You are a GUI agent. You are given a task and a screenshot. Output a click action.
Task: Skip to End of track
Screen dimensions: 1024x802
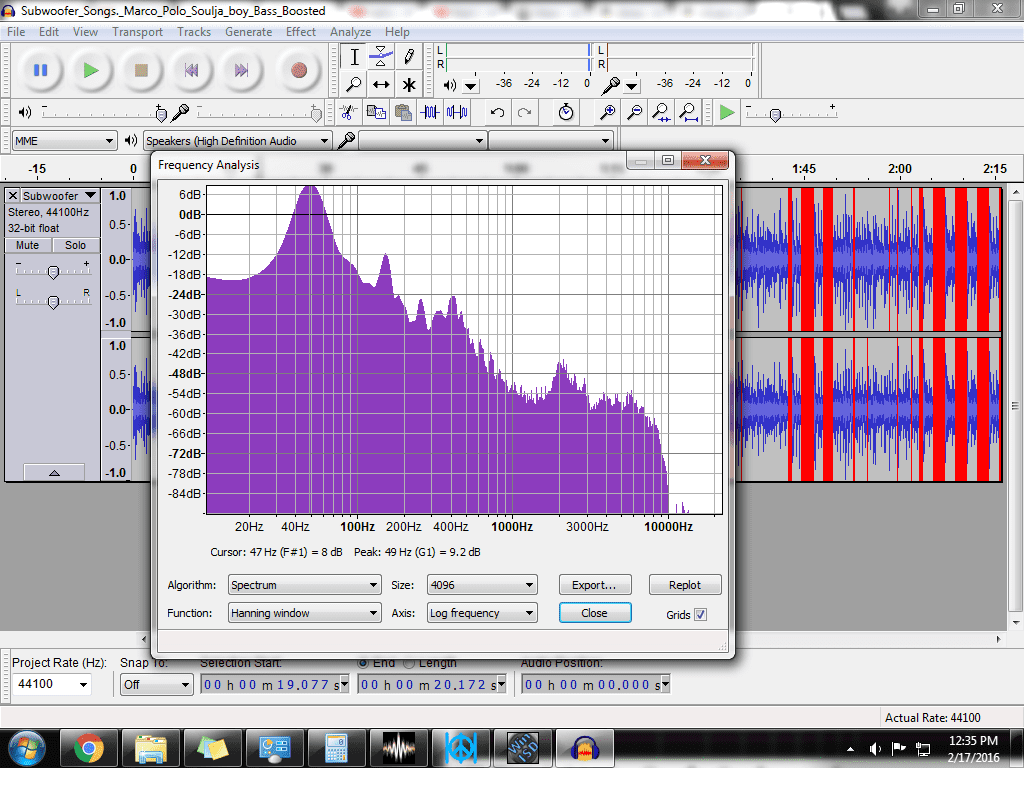pyautogui.click(x=241, y=71)
